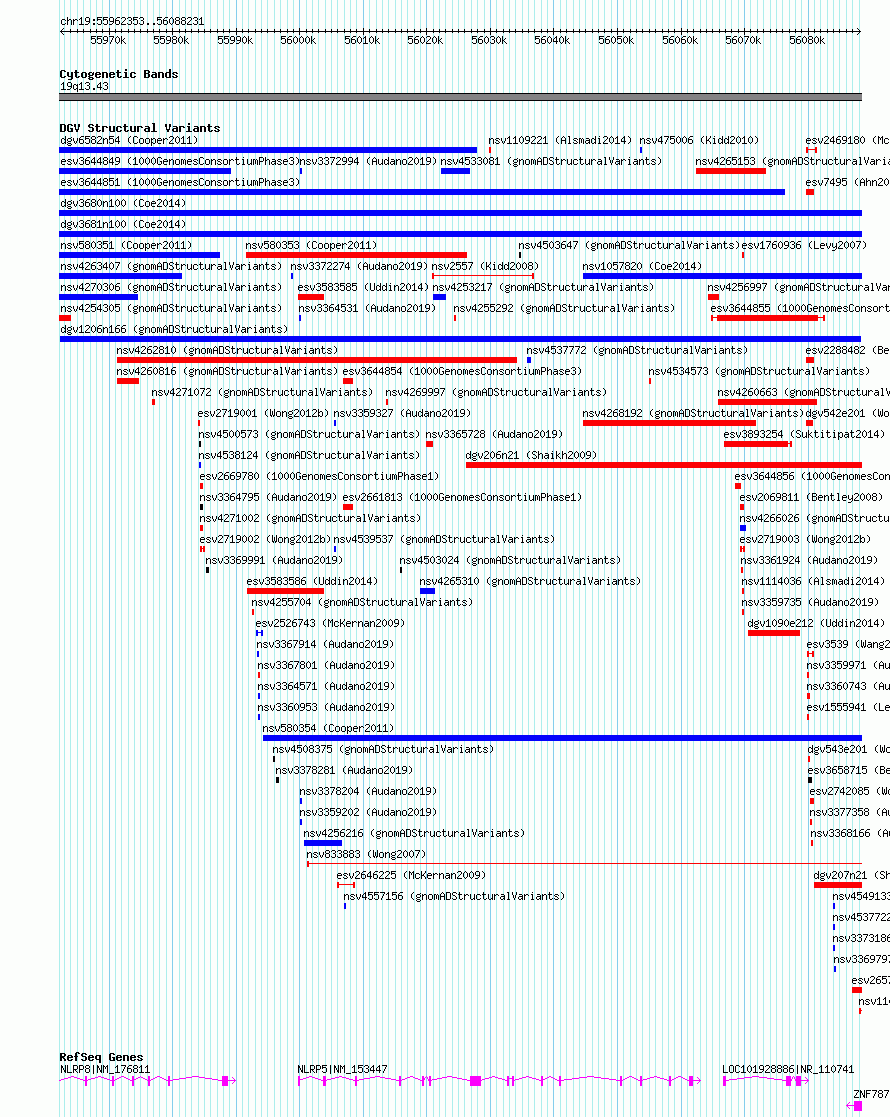Image resolution: width=890 pixels, height=1117 pixels.
Task: Open the nsv475006 (Kidd2010) variant
Action: (698, 140)
